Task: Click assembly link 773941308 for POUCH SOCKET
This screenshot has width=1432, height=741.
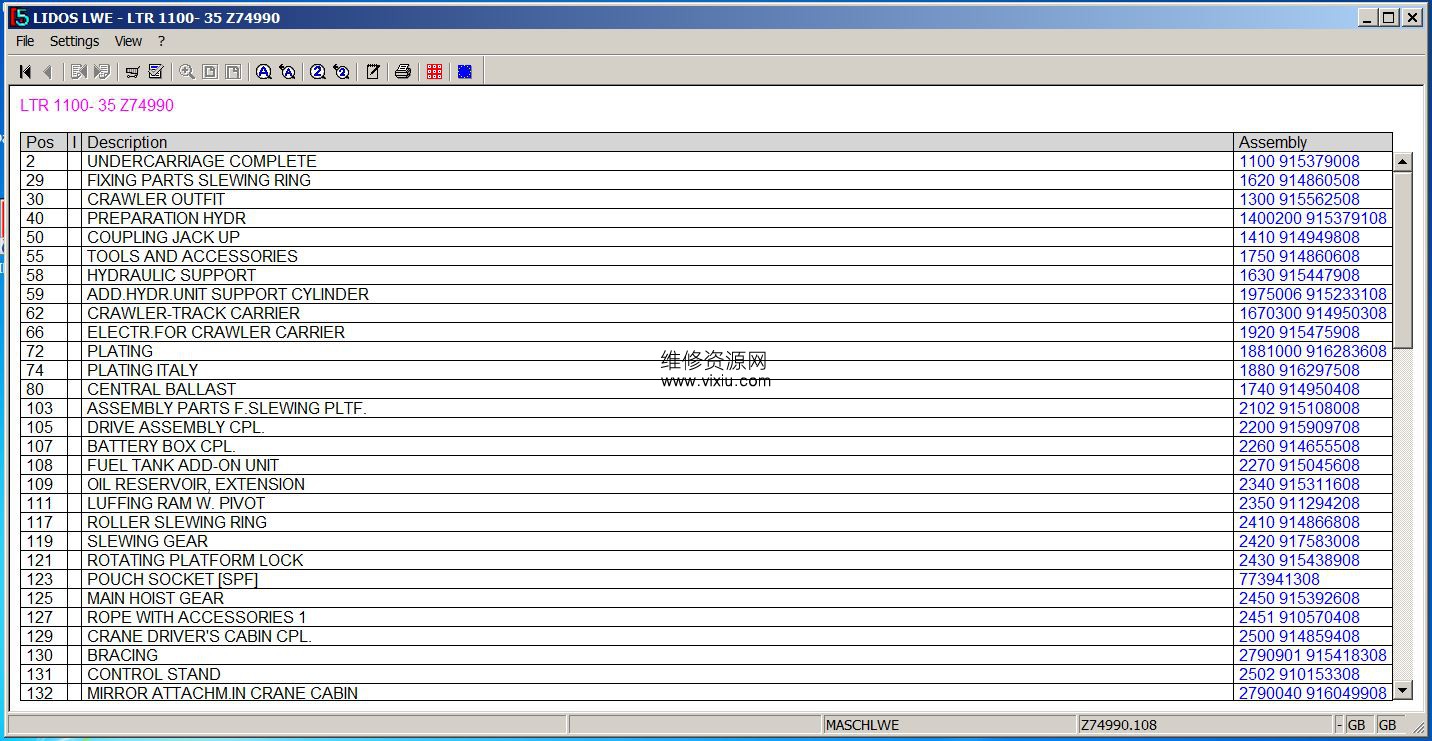Action: pyautogui.click(x=1279, y=579)
